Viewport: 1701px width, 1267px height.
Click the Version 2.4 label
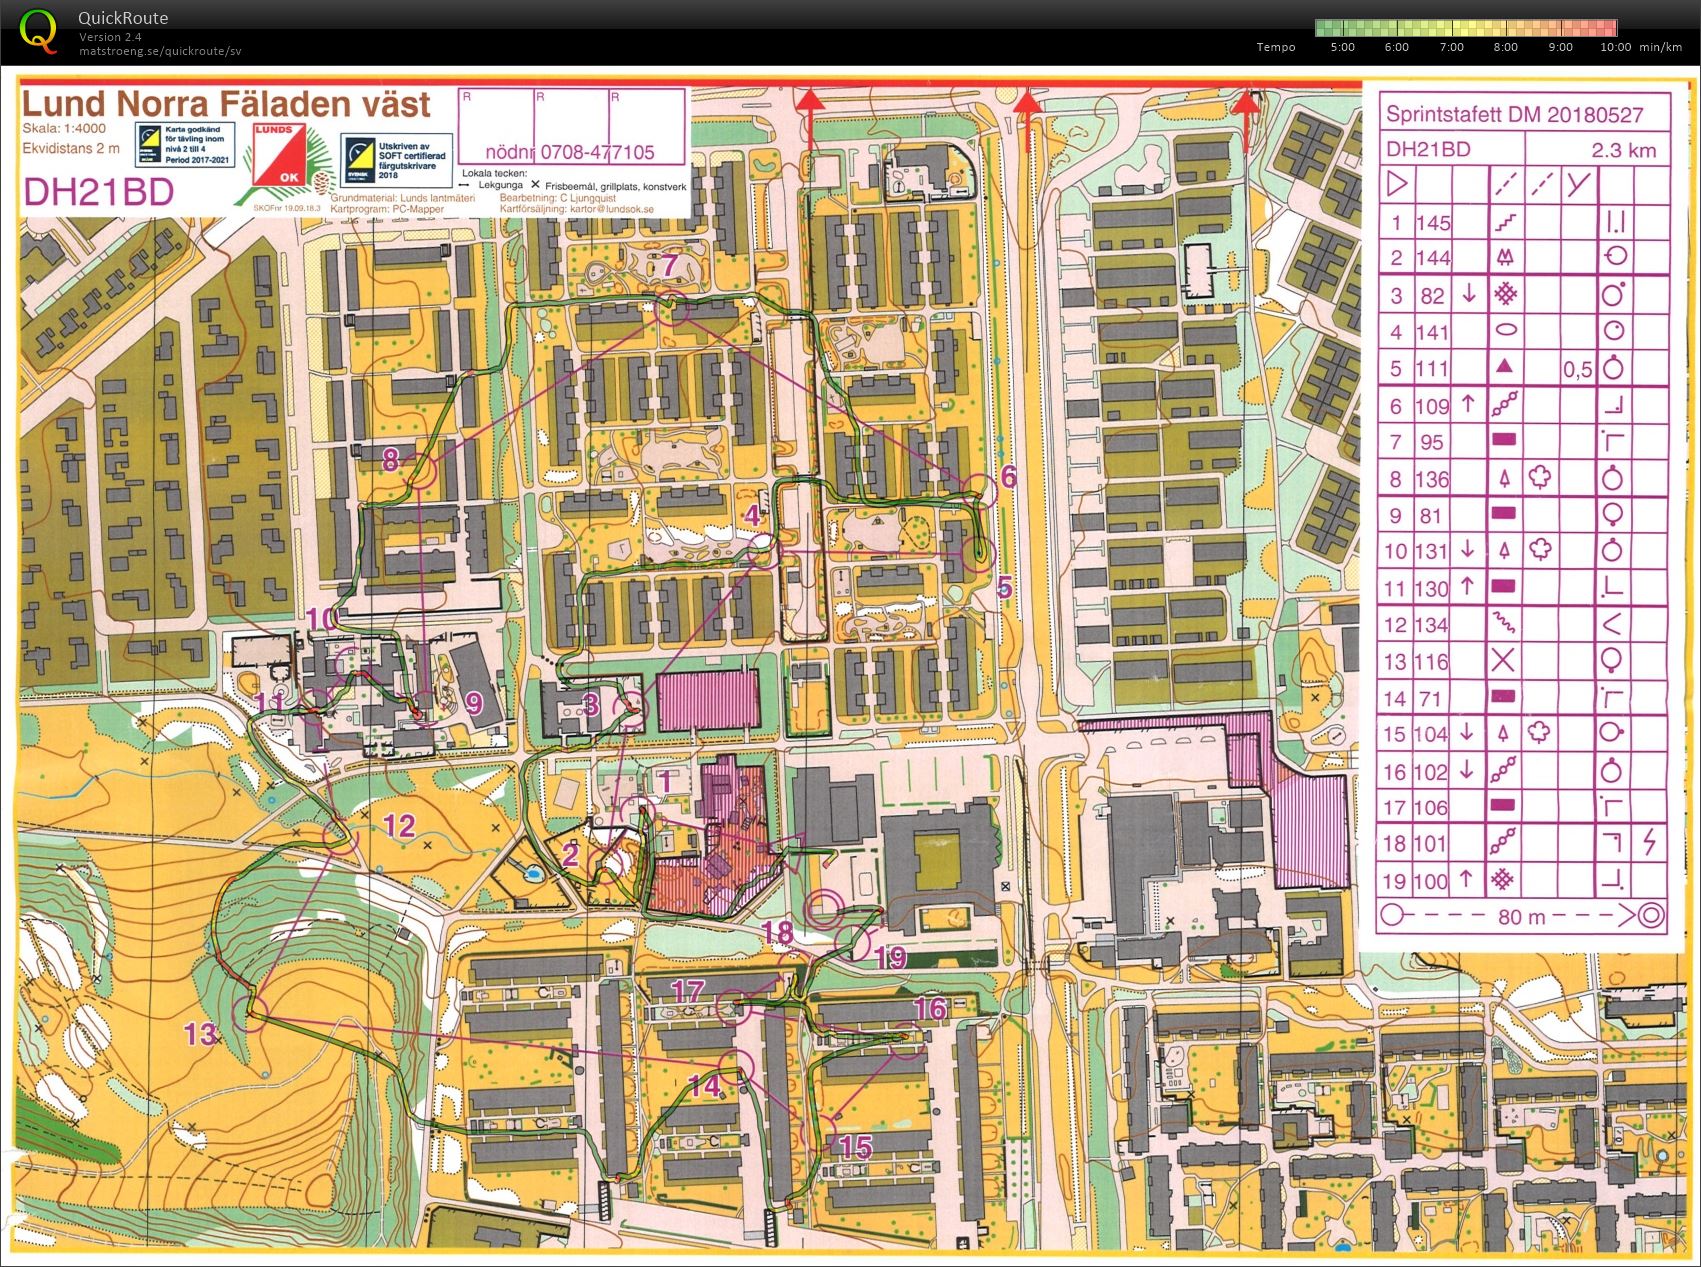click(110, 37)
